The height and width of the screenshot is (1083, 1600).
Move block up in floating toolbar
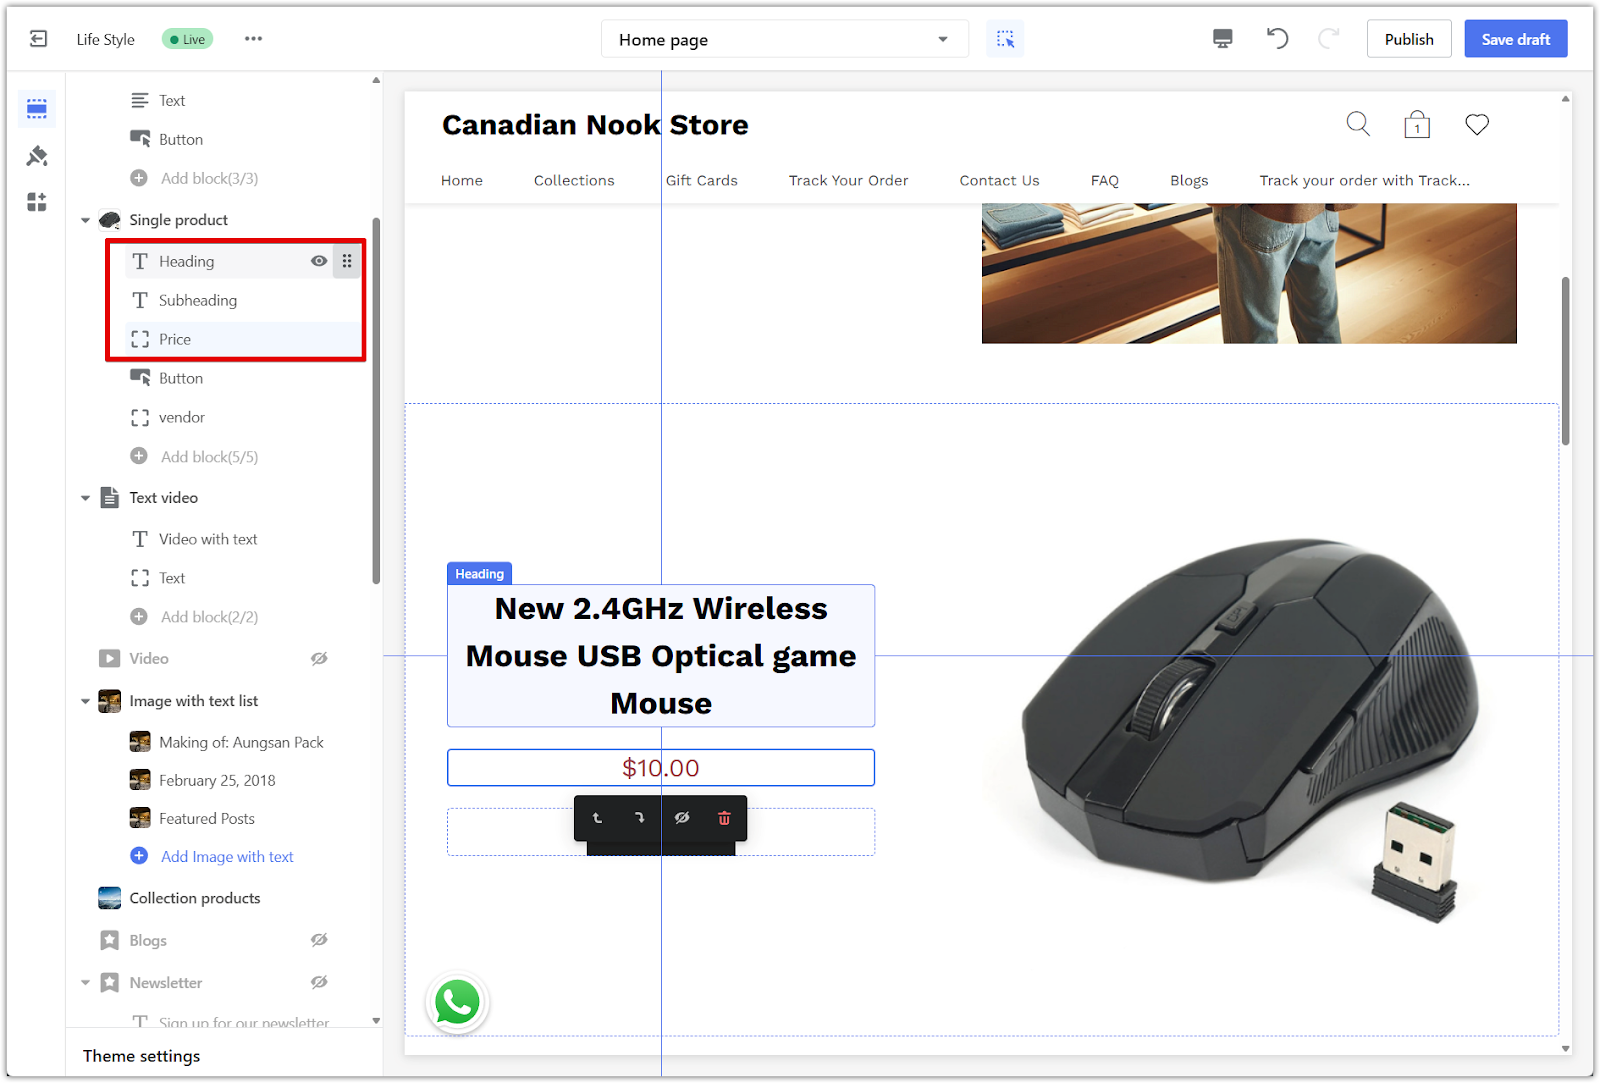(597, 818)
